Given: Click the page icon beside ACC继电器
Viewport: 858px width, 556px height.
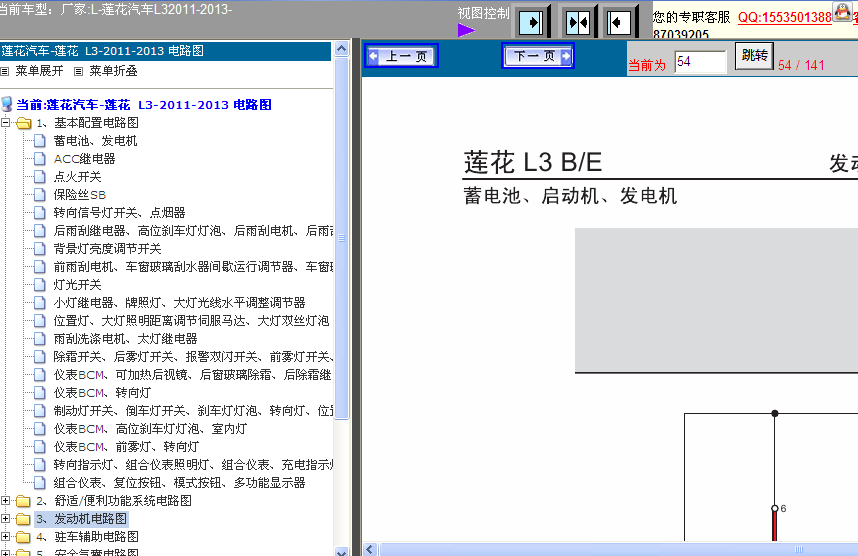Looking at the screenshot, I should tap(39, 159).
